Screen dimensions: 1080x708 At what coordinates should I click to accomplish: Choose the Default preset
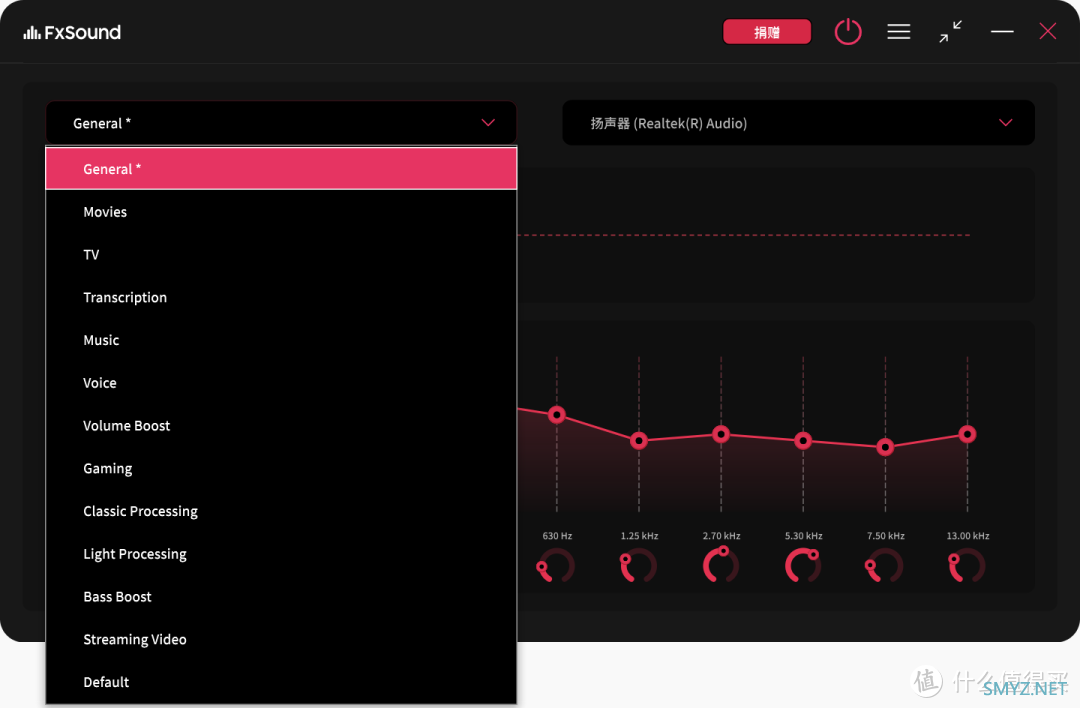pos(281,682)
